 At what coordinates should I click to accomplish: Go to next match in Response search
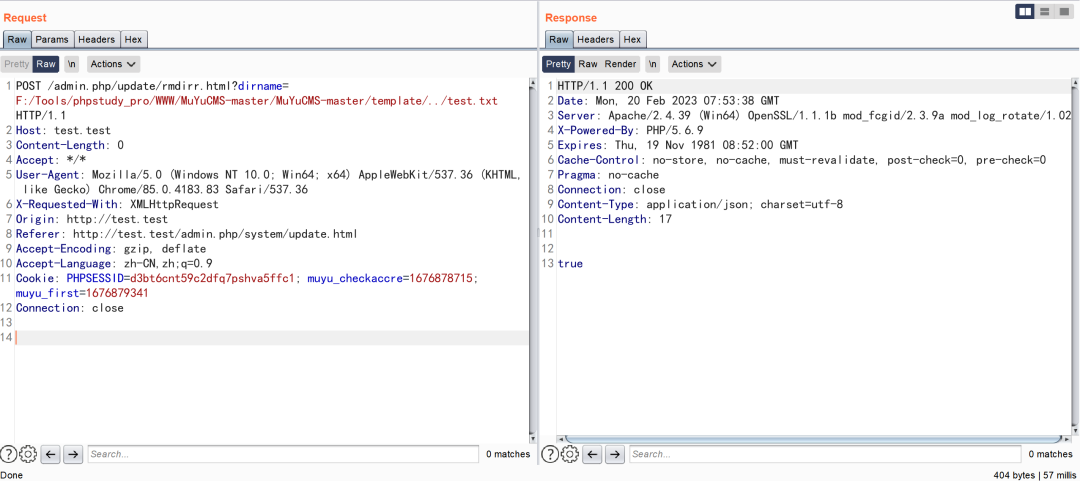615,454
